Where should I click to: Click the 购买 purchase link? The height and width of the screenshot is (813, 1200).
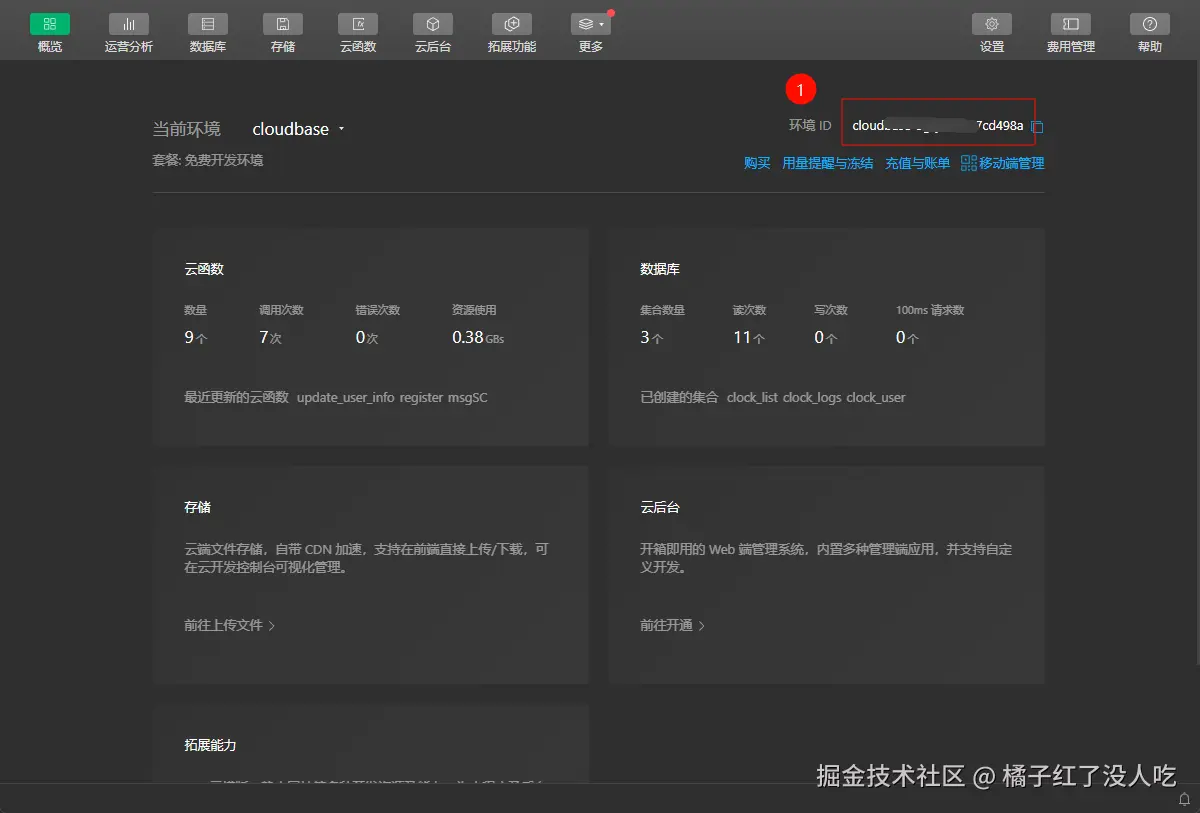tap(757, 163)
